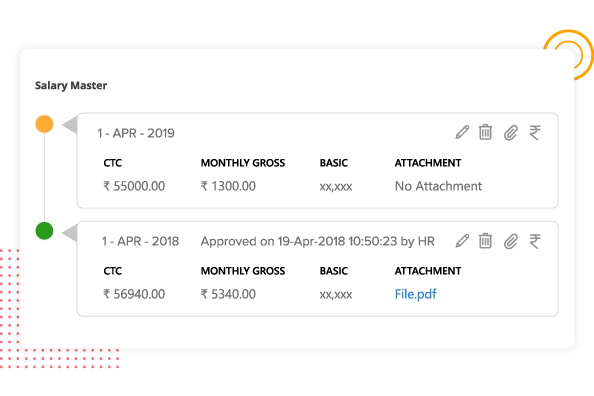Select CTC value ₹ 56940.00
This screenshot has width=594, height=396.
134,294
